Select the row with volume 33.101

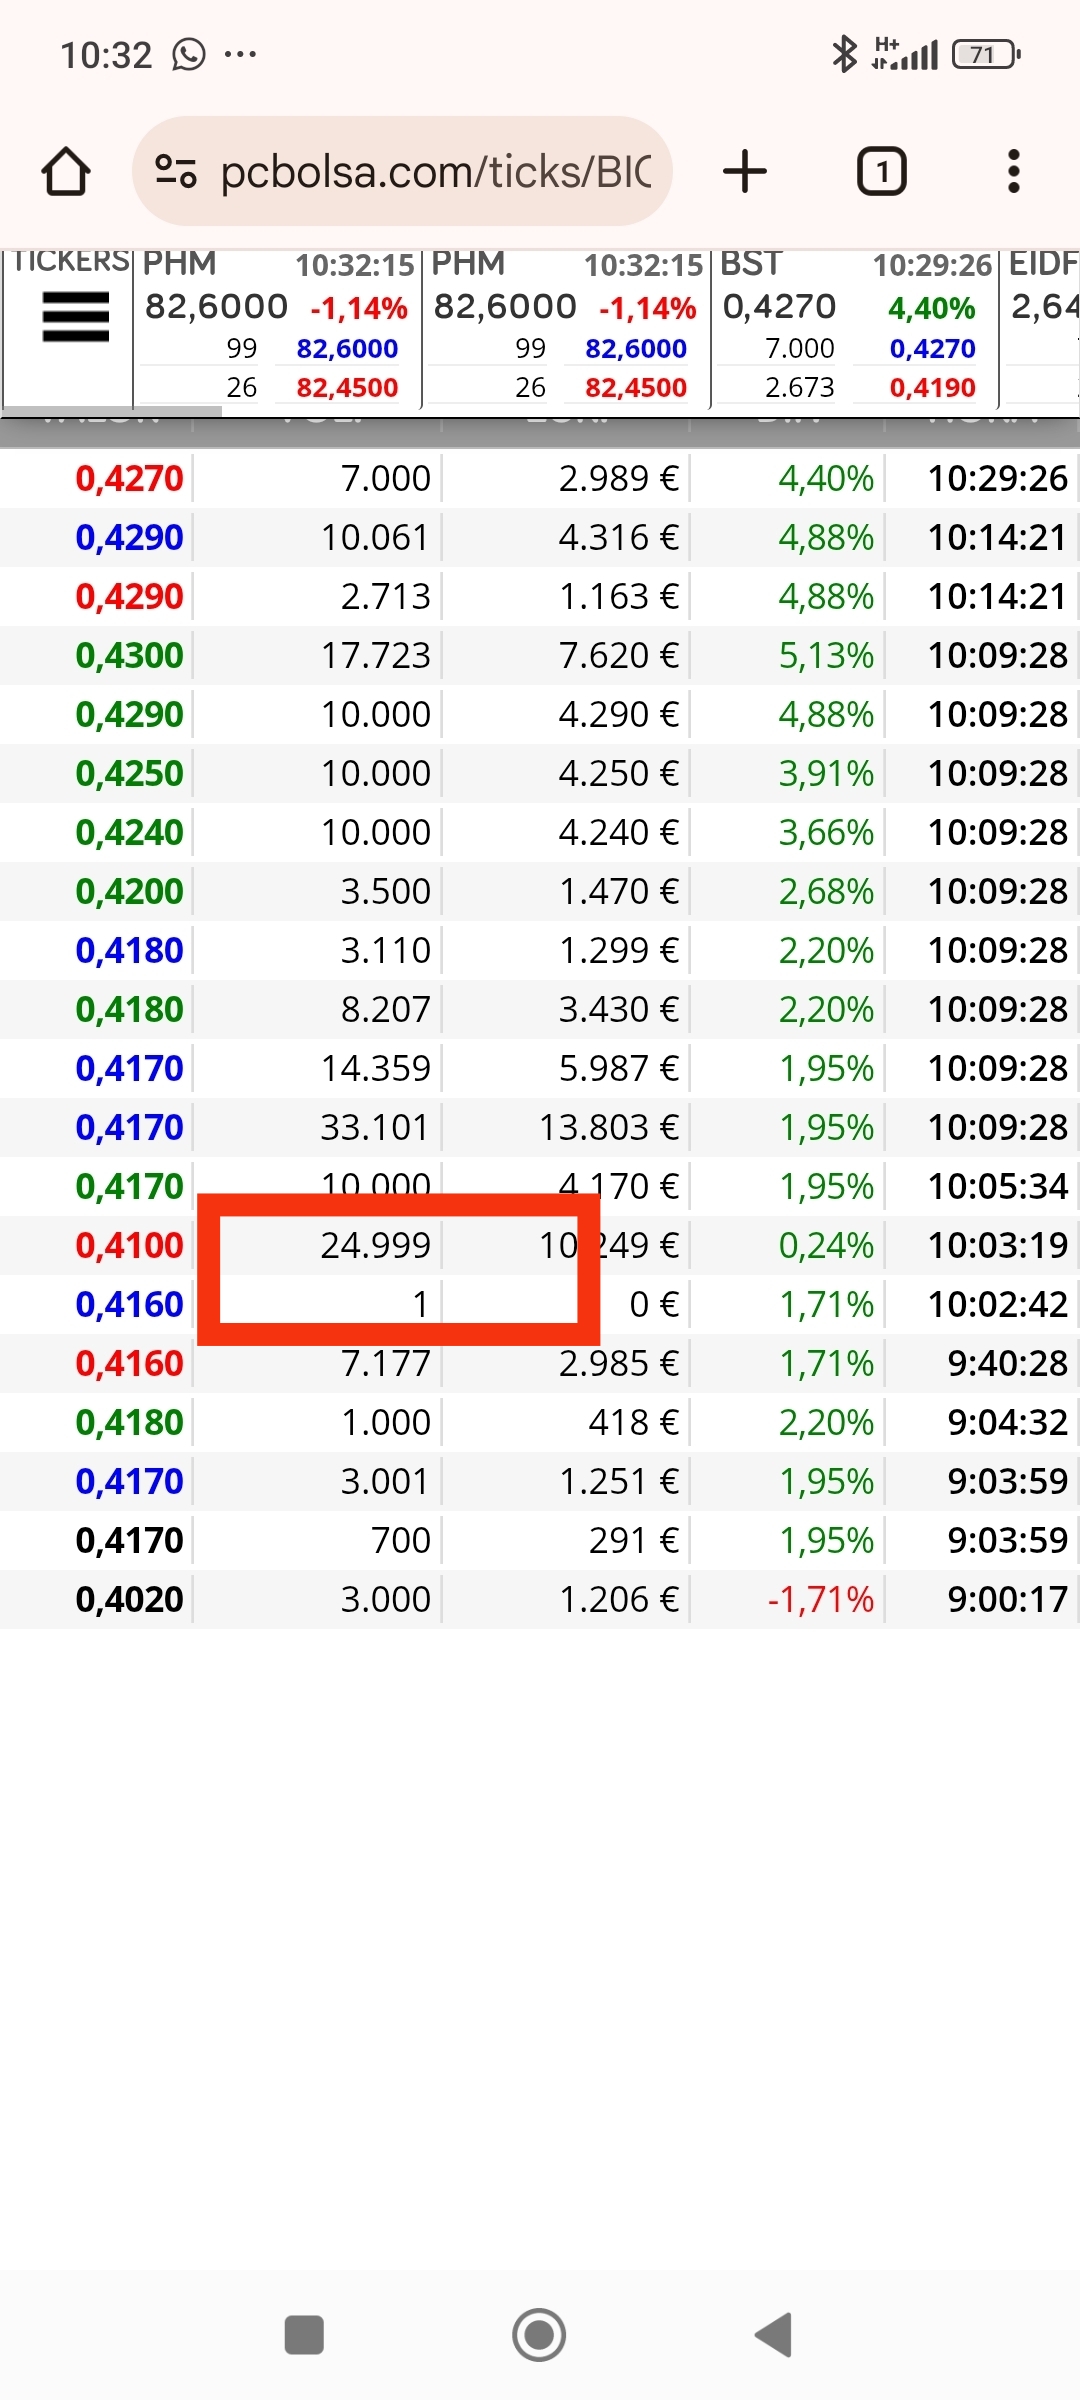tap(540, 1128)
